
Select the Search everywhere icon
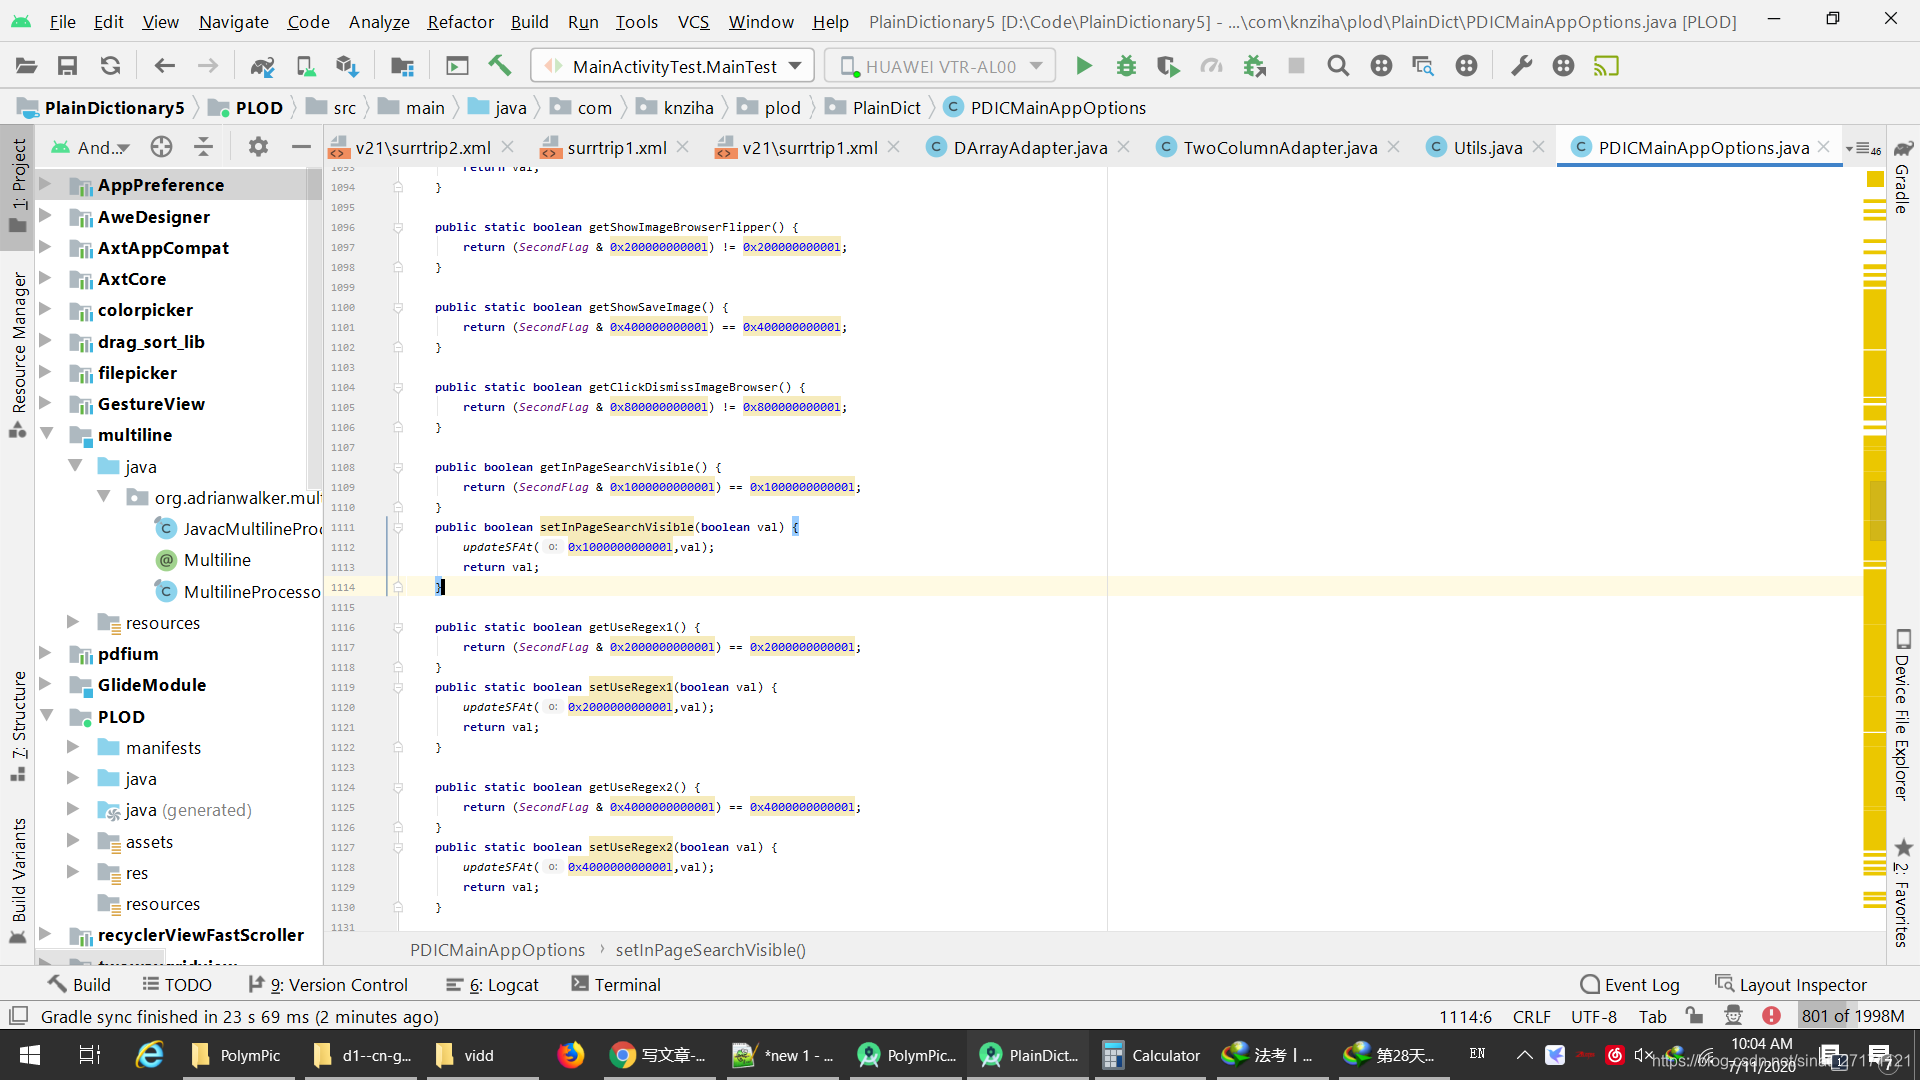[1337, 66]
